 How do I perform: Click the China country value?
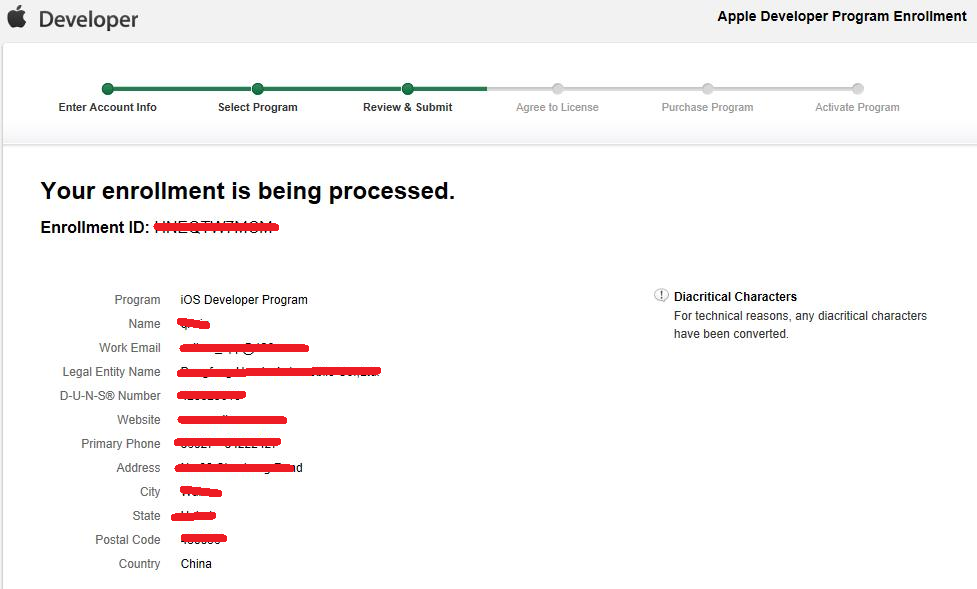click(x=196, y=564)
